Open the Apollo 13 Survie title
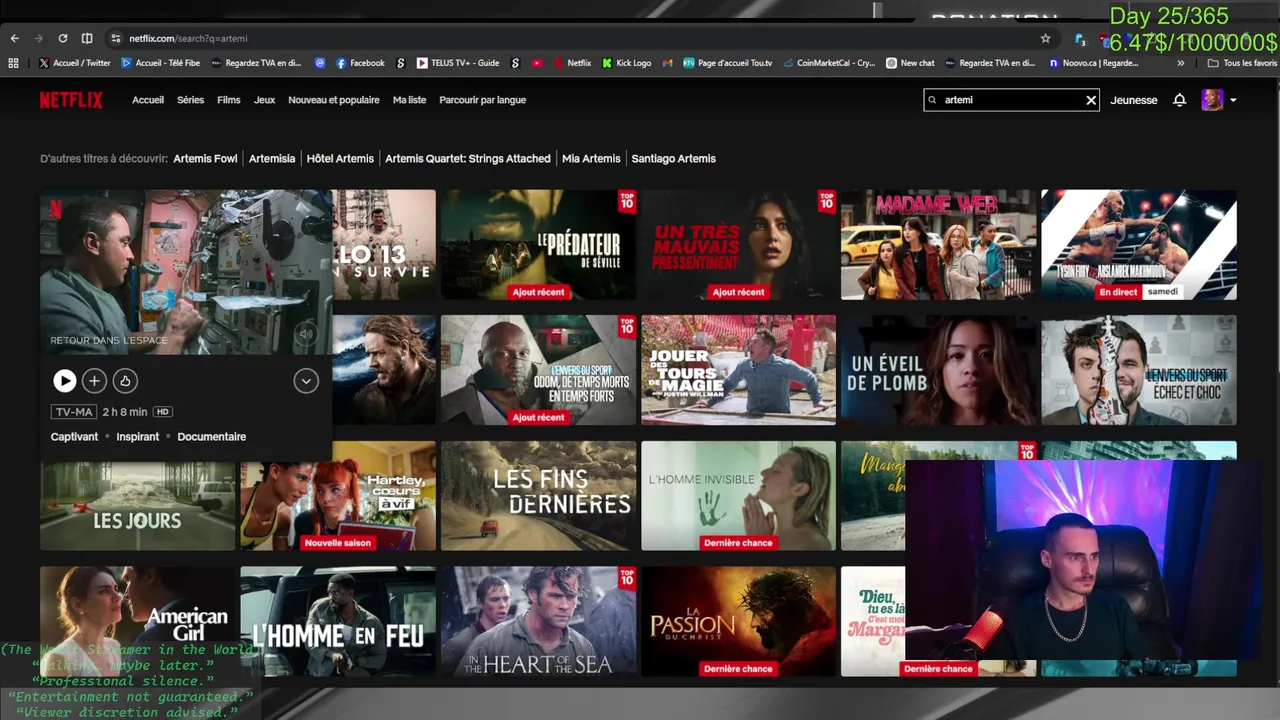Screen dimensions: 1280x720 [385, 245]
